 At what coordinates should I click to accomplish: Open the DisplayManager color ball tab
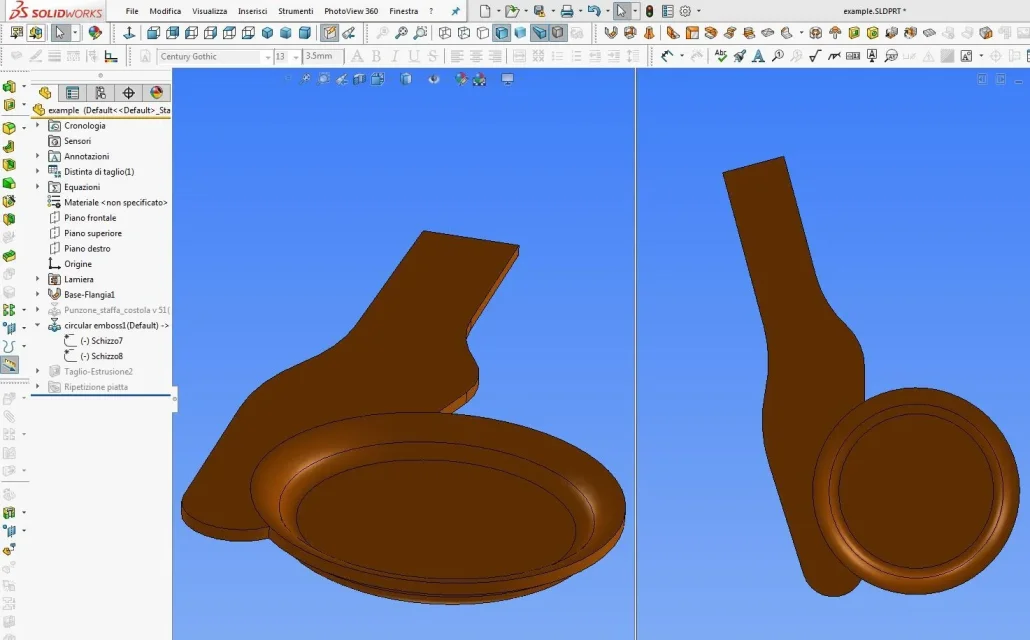coord(156,93)
